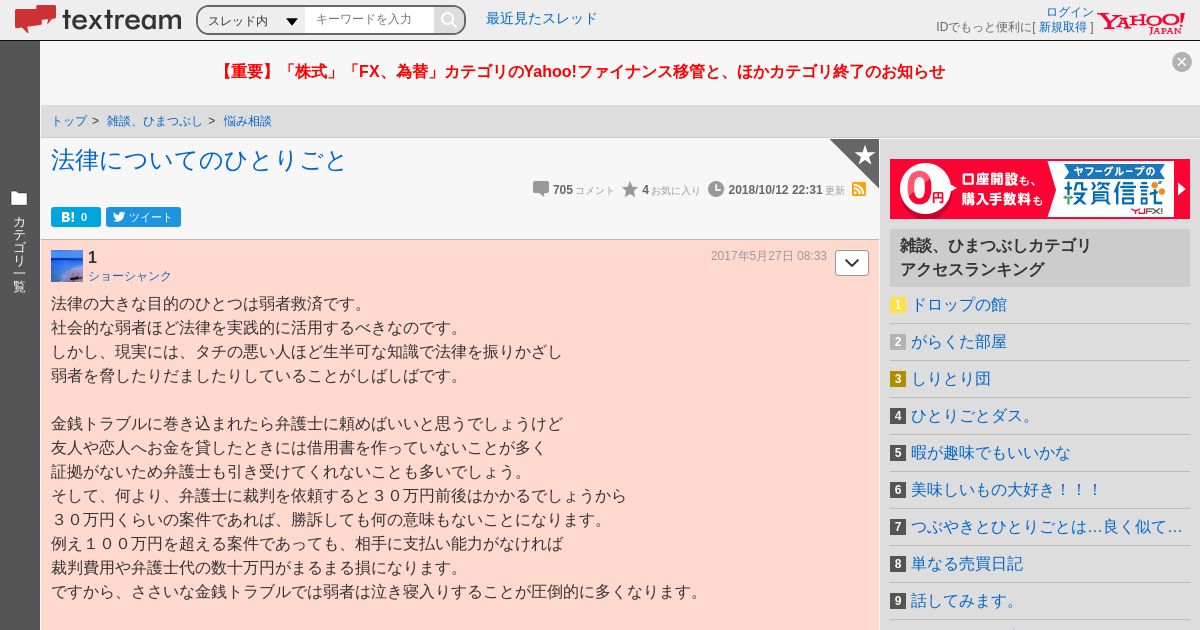Open the Yahoo! JAPAN logo
Image resolution: width=1200 pixels, height=630 pixels.
1141,22
